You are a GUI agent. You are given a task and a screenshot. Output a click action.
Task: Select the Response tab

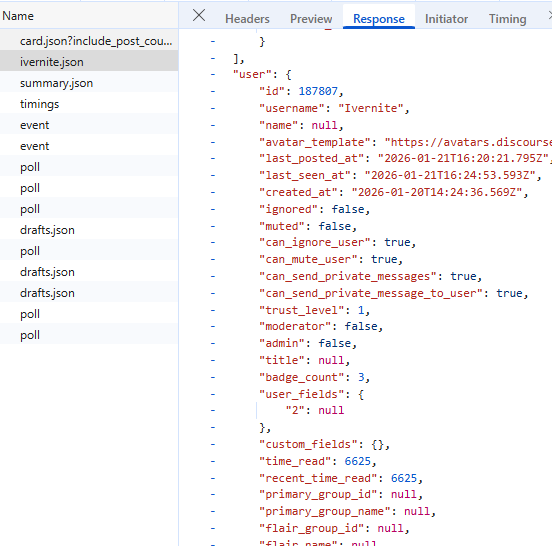(x=379, y=19)
